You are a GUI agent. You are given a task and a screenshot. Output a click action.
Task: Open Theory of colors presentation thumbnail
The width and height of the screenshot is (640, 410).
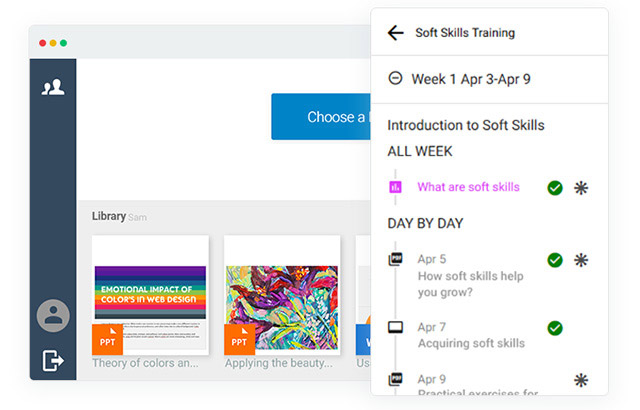pos(150,295)
